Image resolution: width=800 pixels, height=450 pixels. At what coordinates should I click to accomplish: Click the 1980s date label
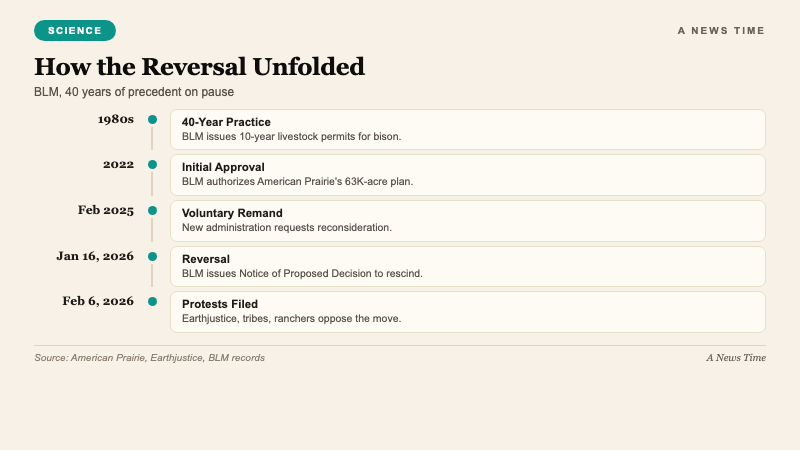pos(115,119)
